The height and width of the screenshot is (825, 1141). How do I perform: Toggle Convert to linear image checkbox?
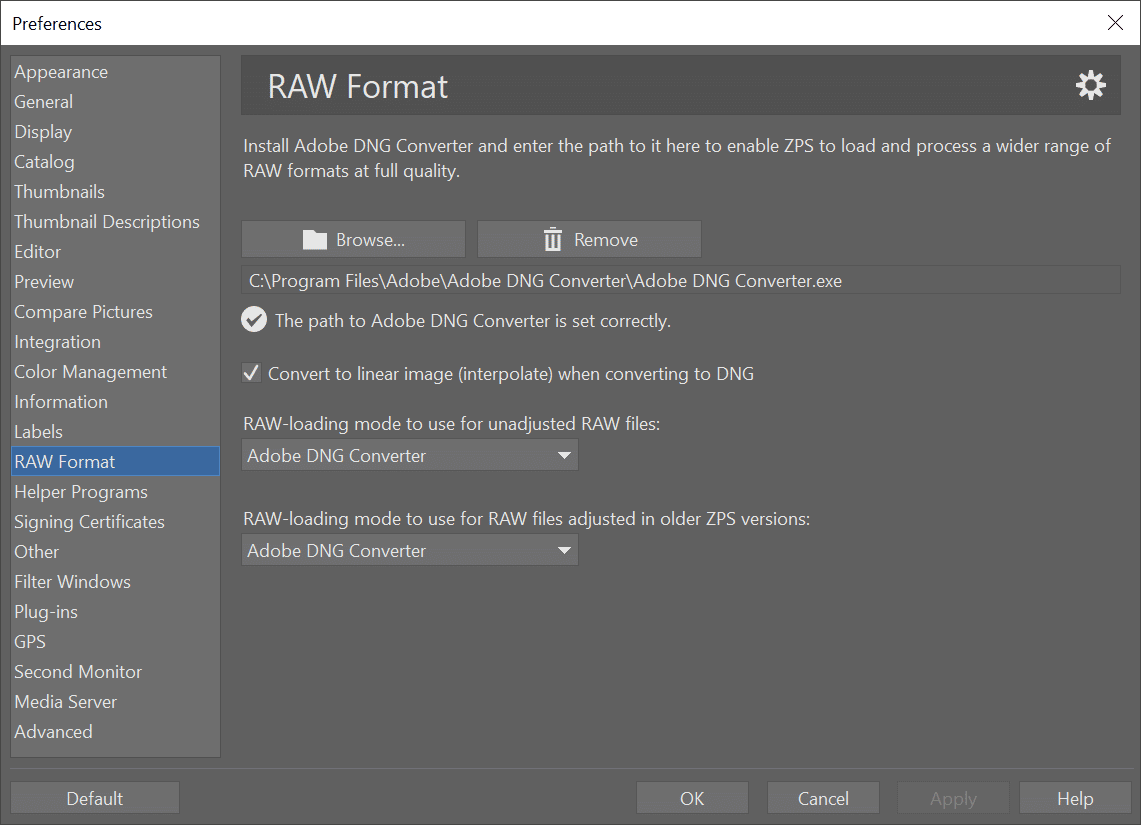[251, 373]
